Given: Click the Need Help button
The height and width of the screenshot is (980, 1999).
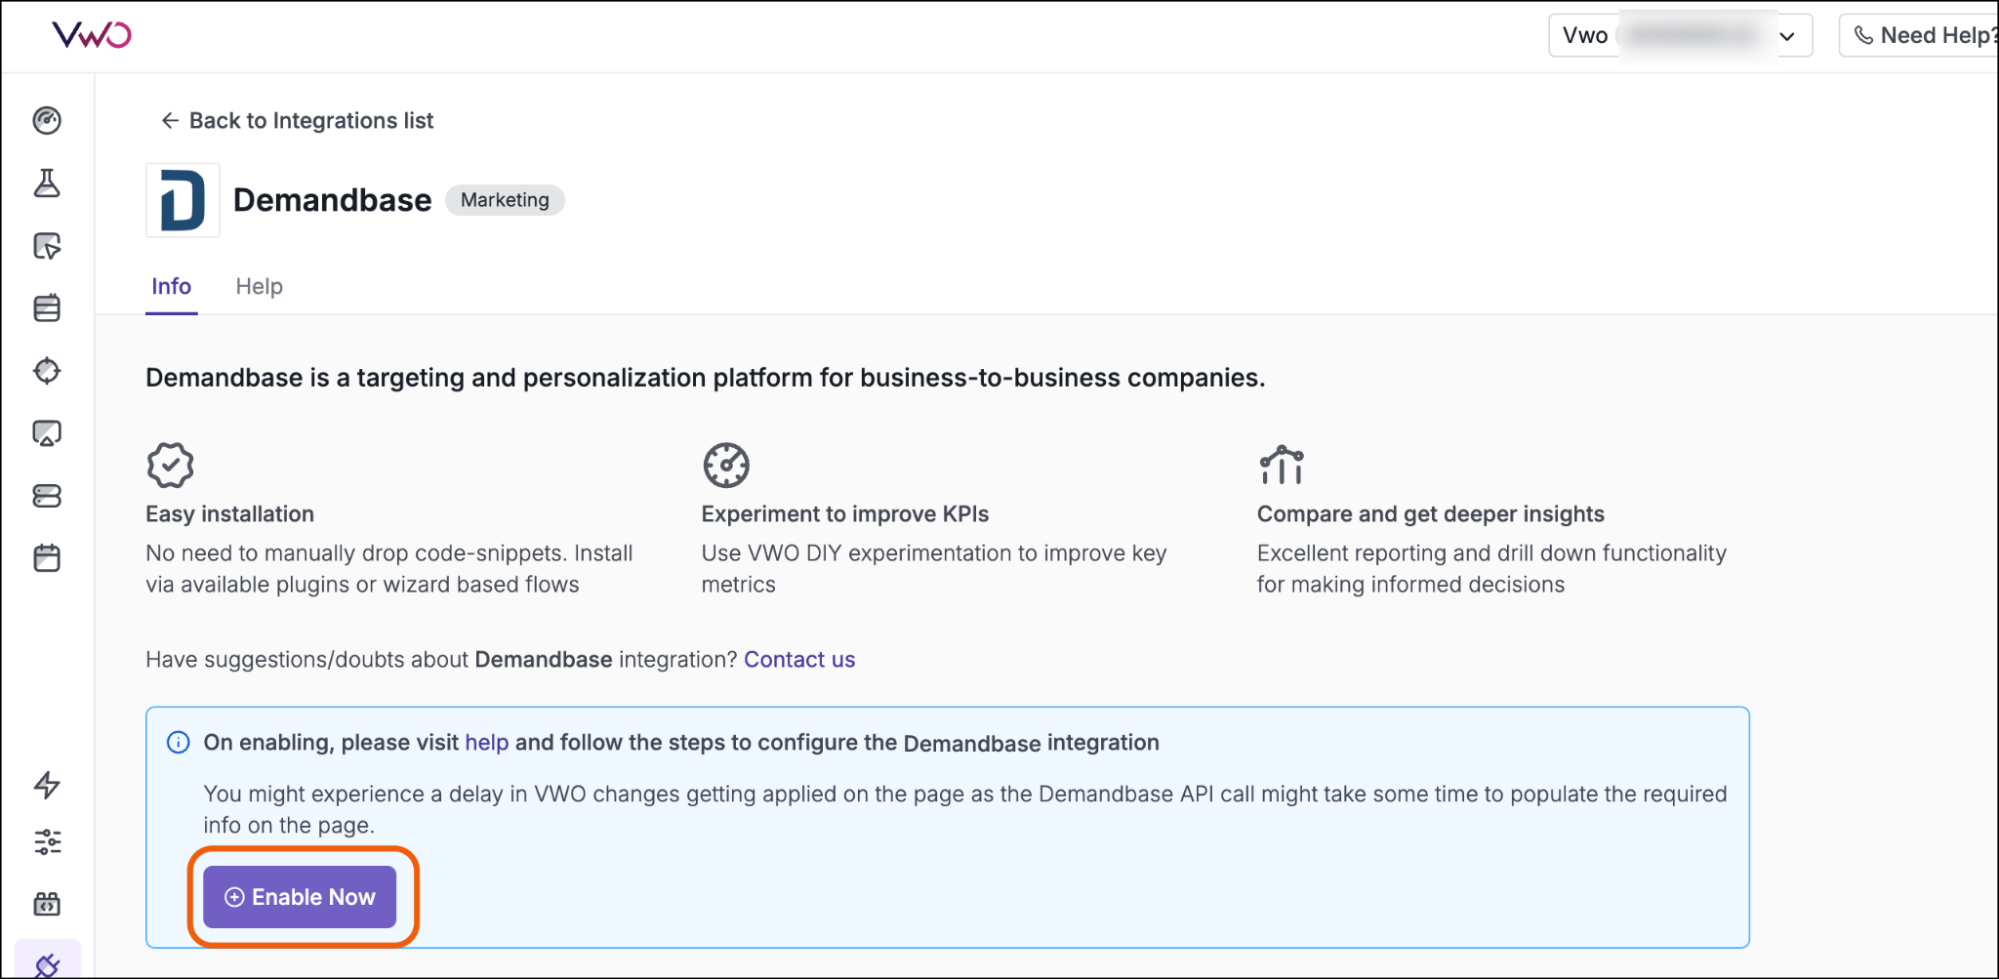Looking at the screenshot, I should tap(1920, 36).
